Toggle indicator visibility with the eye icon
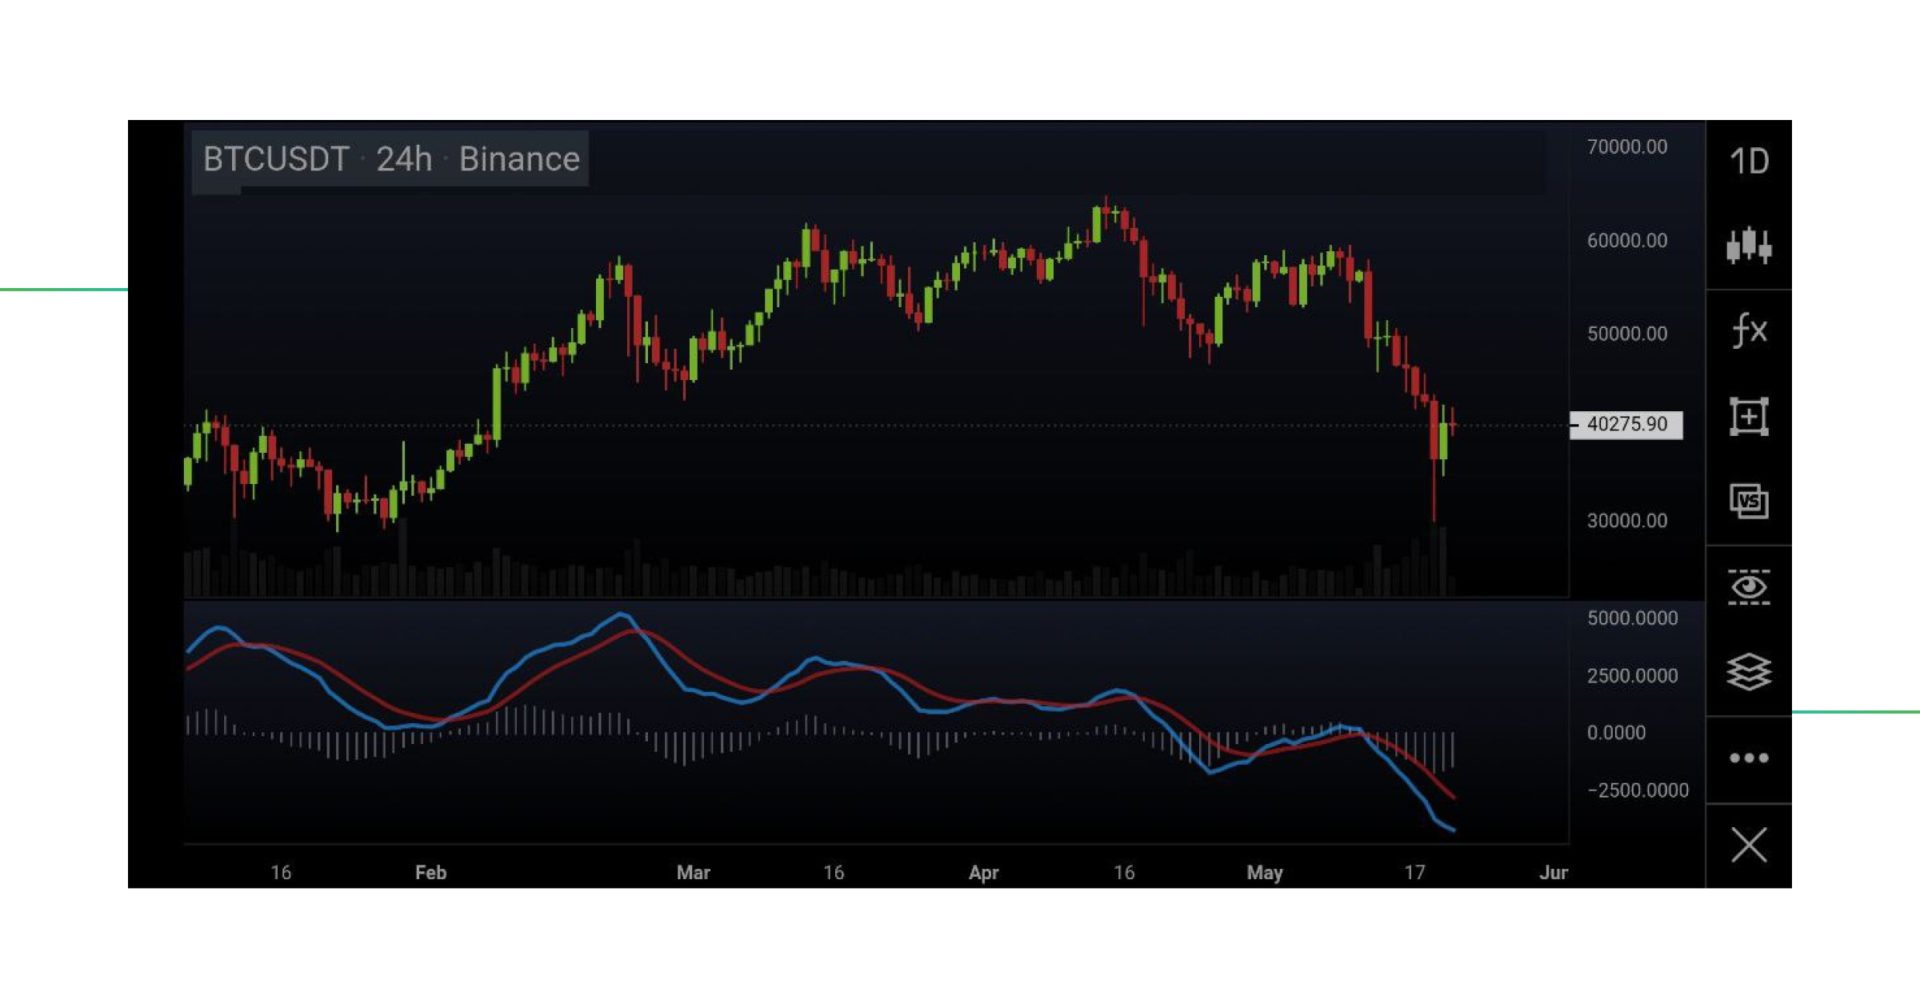1920x1008 pixels. (x=1748, y=588)
